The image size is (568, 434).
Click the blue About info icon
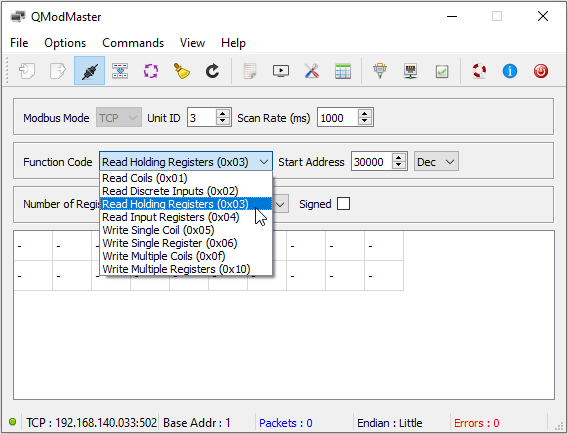click(x=510, y=71)
